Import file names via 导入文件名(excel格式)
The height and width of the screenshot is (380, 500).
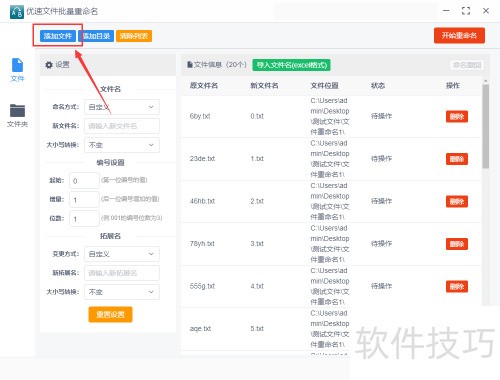coord(292,65)
